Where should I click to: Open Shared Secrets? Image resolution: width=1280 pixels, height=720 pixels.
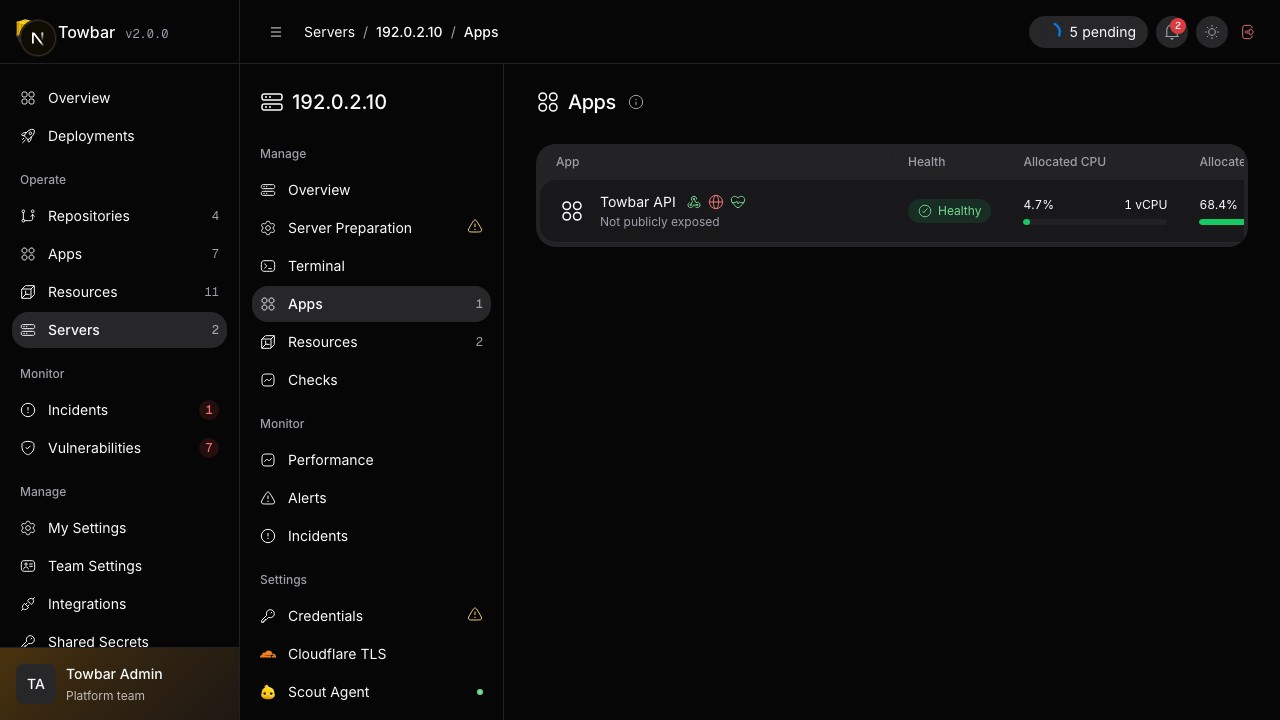(119, 641)
